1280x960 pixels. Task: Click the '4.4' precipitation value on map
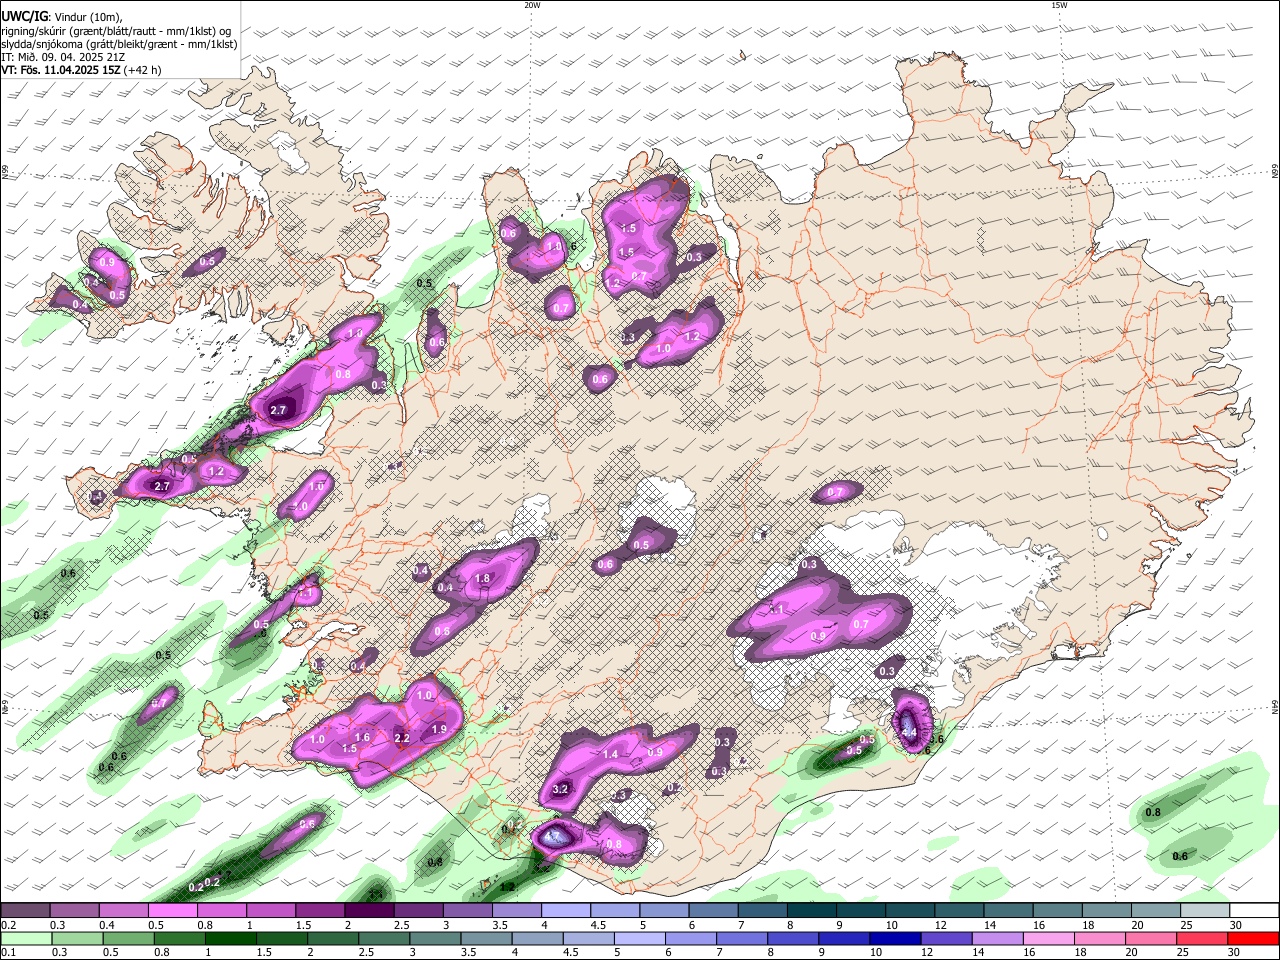(909, 733)
